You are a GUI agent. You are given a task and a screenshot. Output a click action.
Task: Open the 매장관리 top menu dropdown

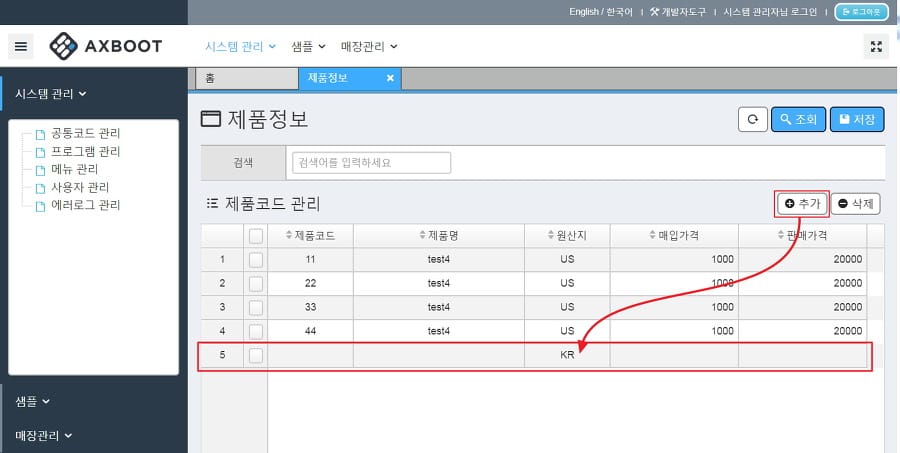pos(368,47)
